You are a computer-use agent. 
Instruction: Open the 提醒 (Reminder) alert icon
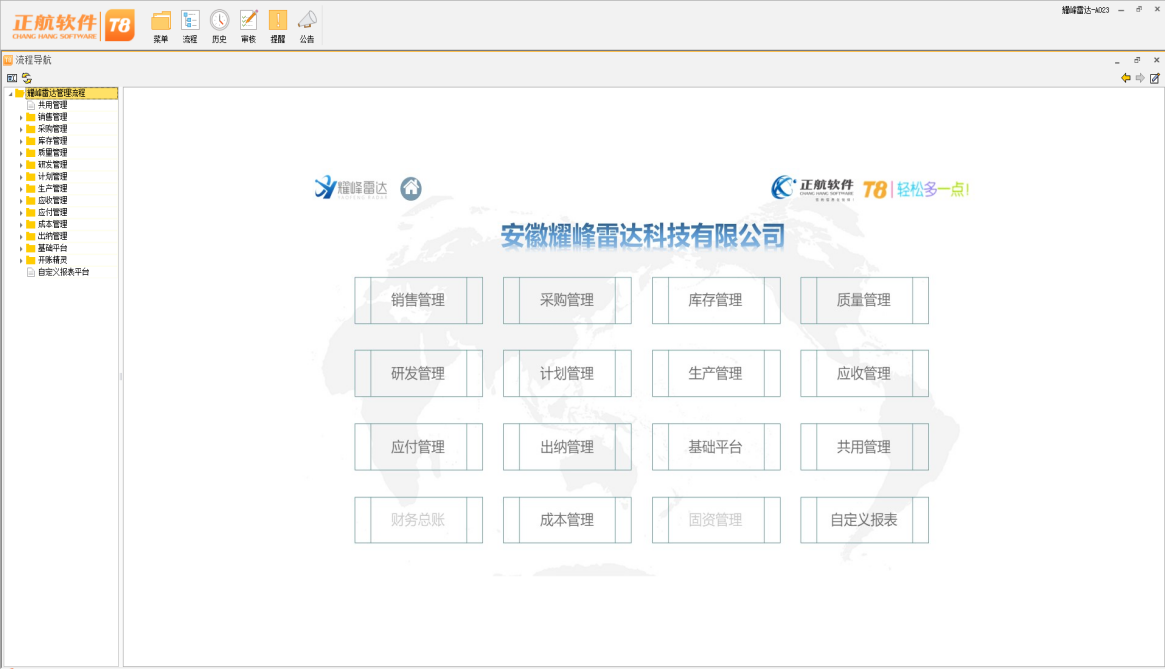coord(278,21)
